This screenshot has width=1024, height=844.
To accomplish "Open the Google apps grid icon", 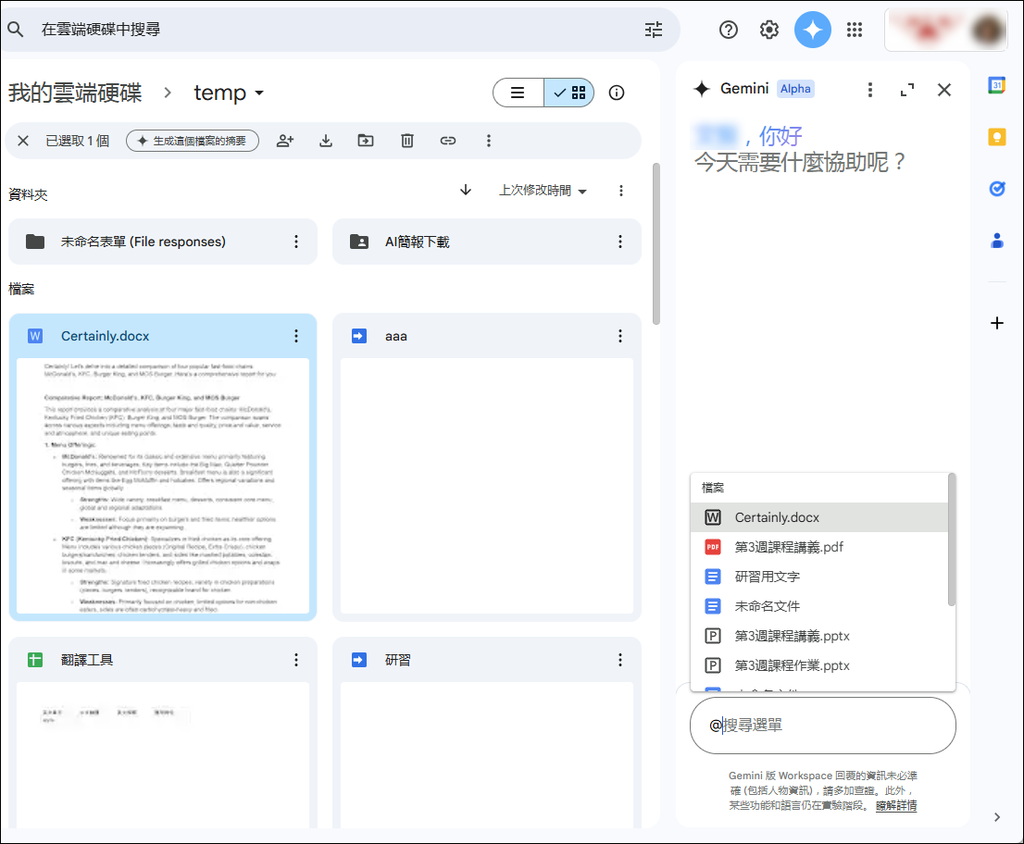I will coord(854,29).
